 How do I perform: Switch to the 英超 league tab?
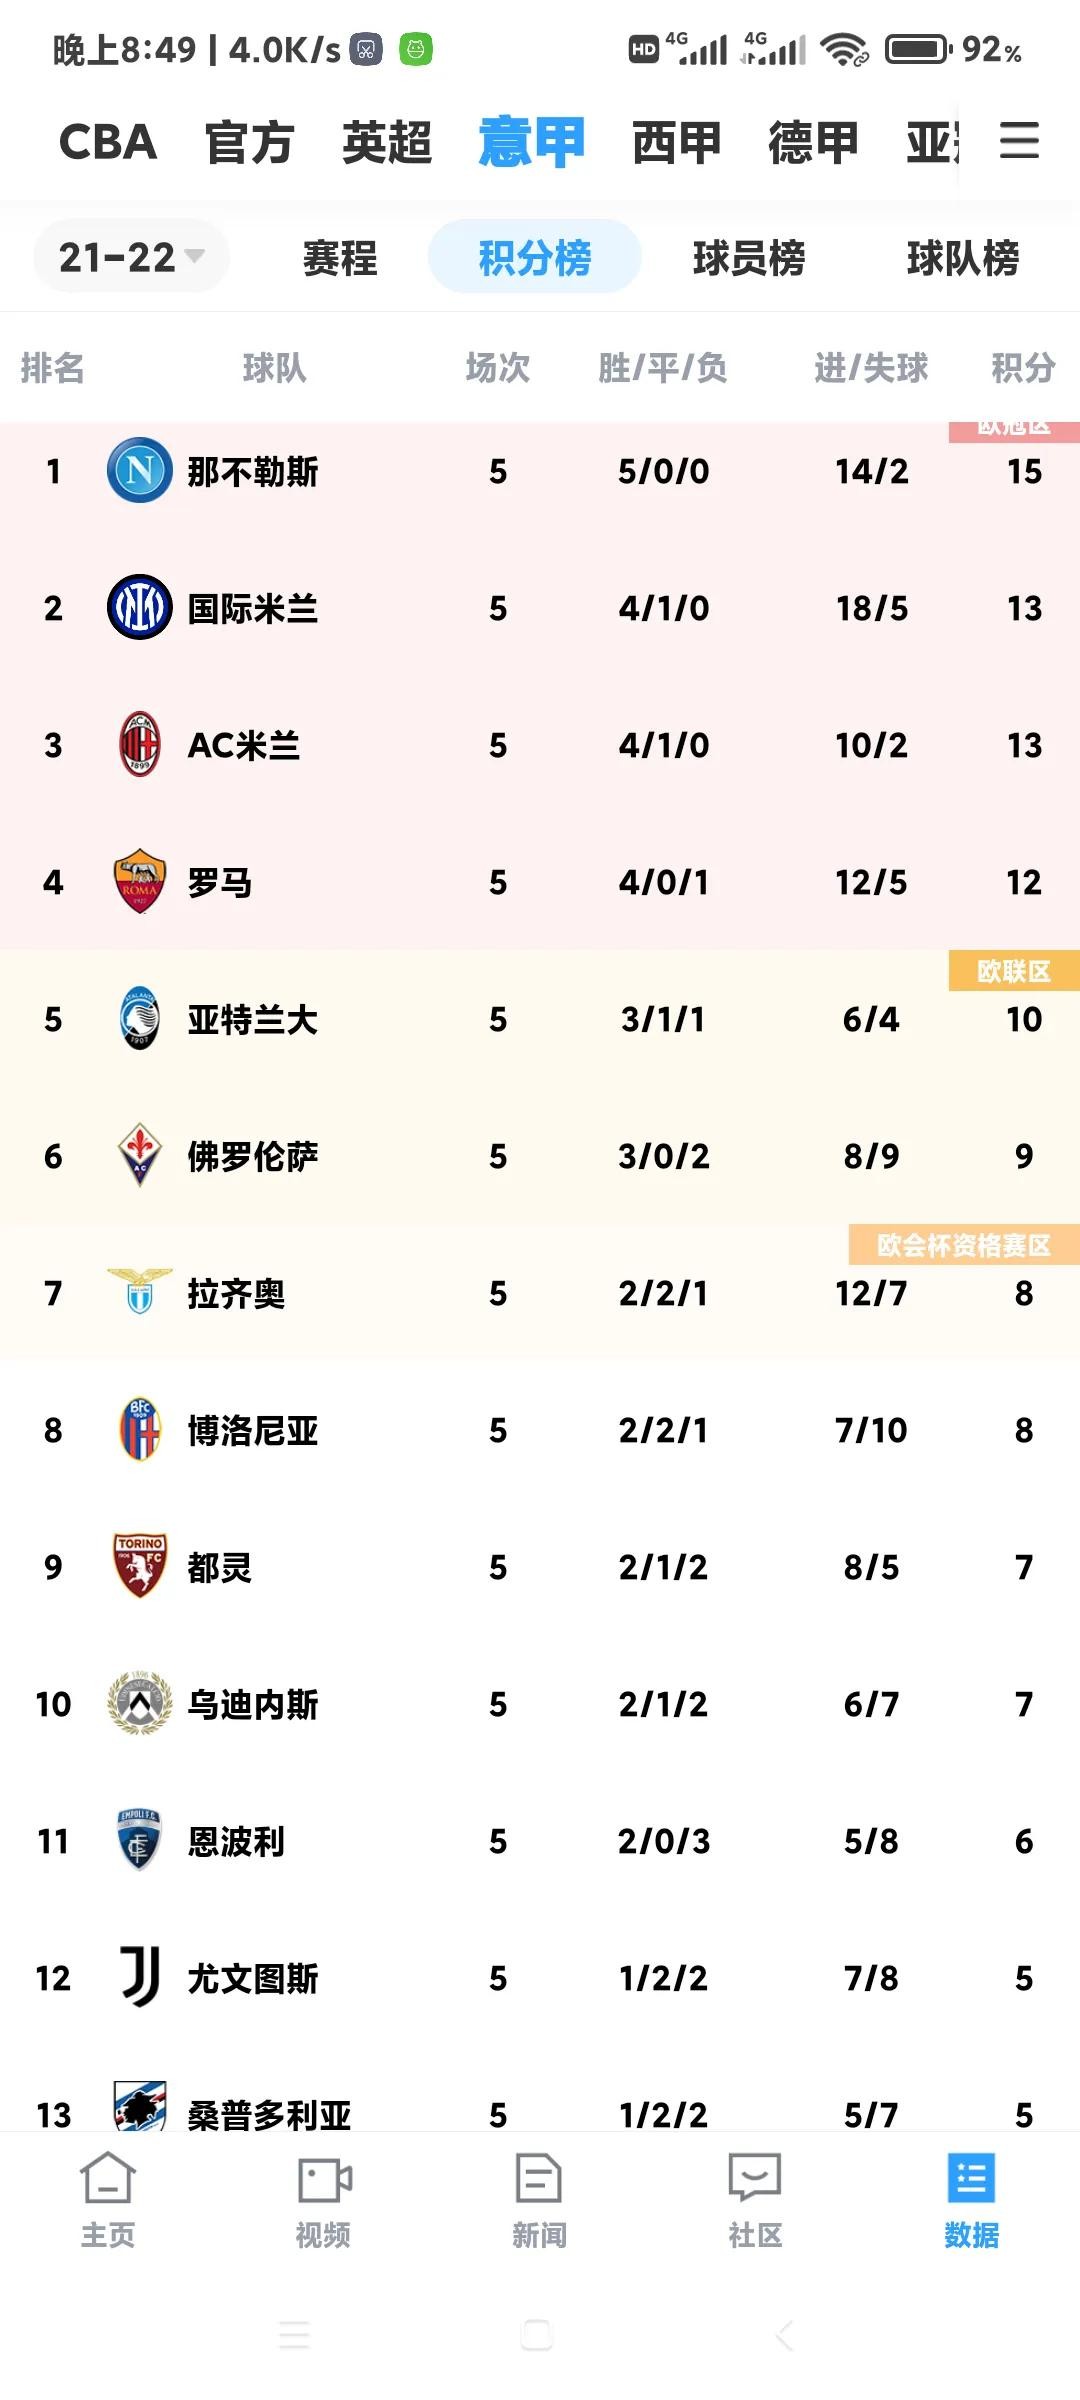[387, 142]
